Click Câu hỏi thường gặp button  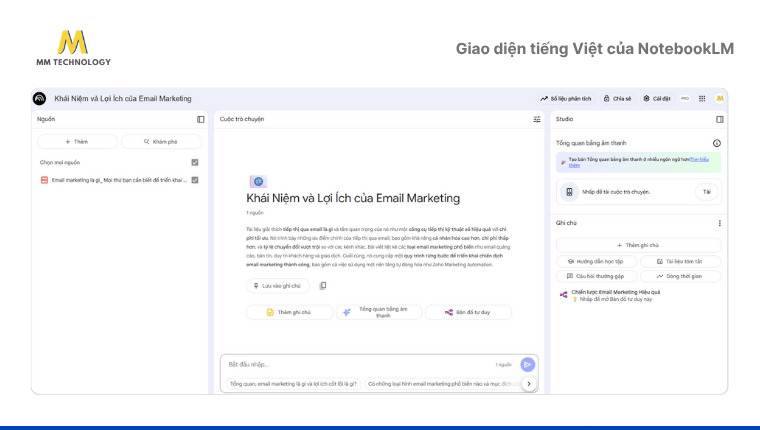point(596,276)
